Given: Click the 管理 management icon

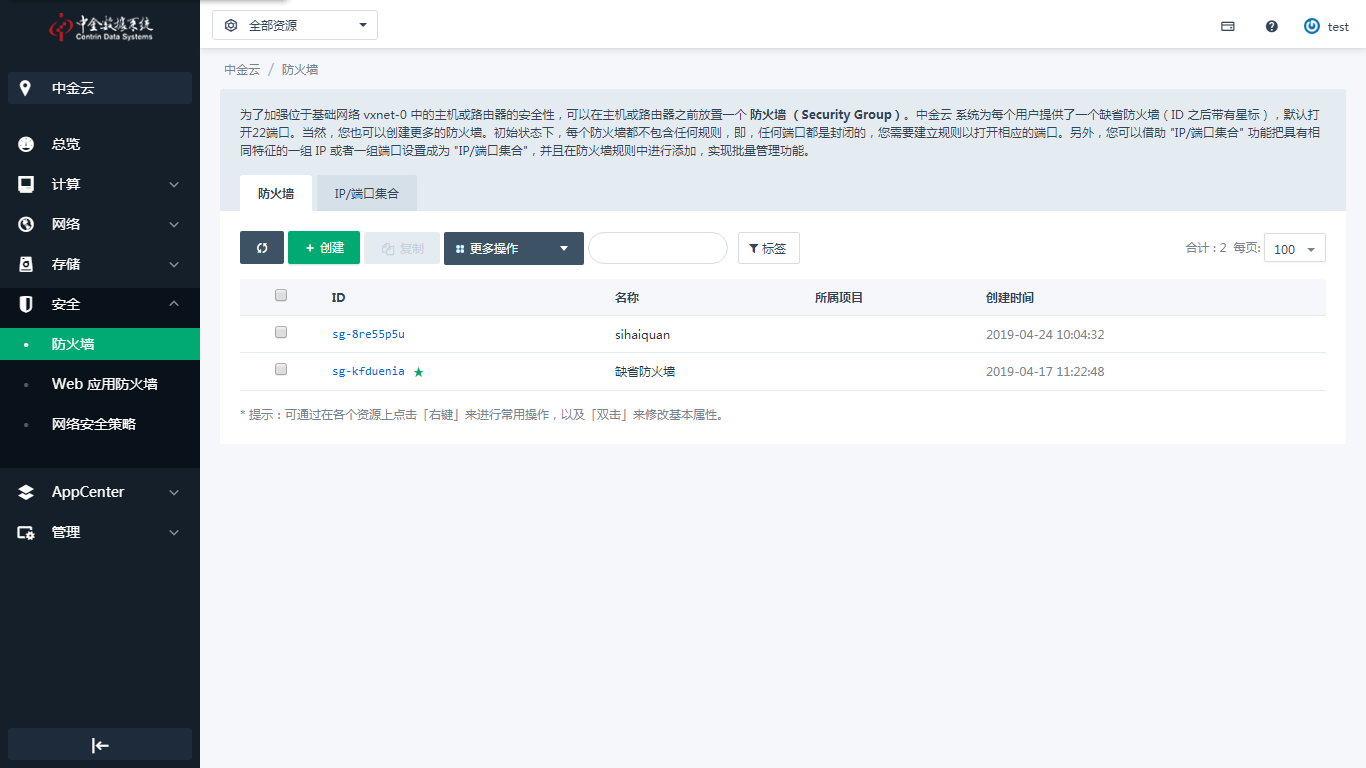Looking at the screenshot, I should tap(26, 532).
